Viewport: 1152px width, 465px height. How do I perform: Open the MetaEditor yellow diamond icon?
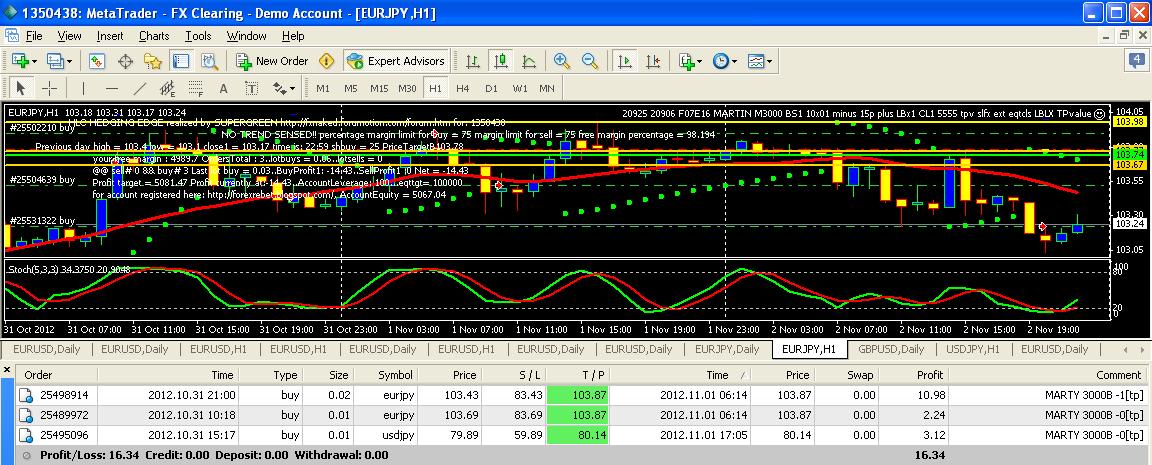(328, 61)
